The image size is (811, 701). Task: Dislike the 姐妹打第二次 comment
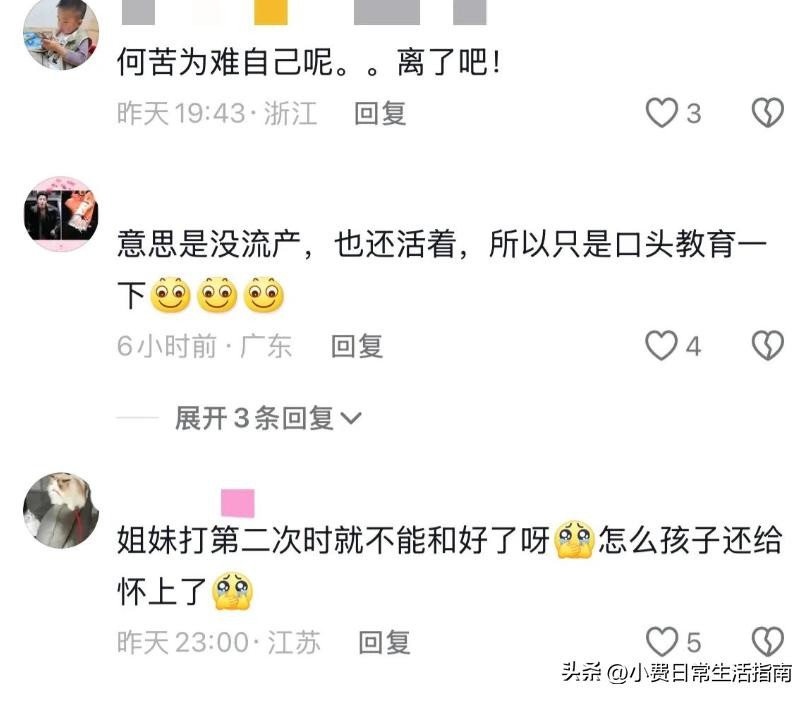tap(768, 642)
